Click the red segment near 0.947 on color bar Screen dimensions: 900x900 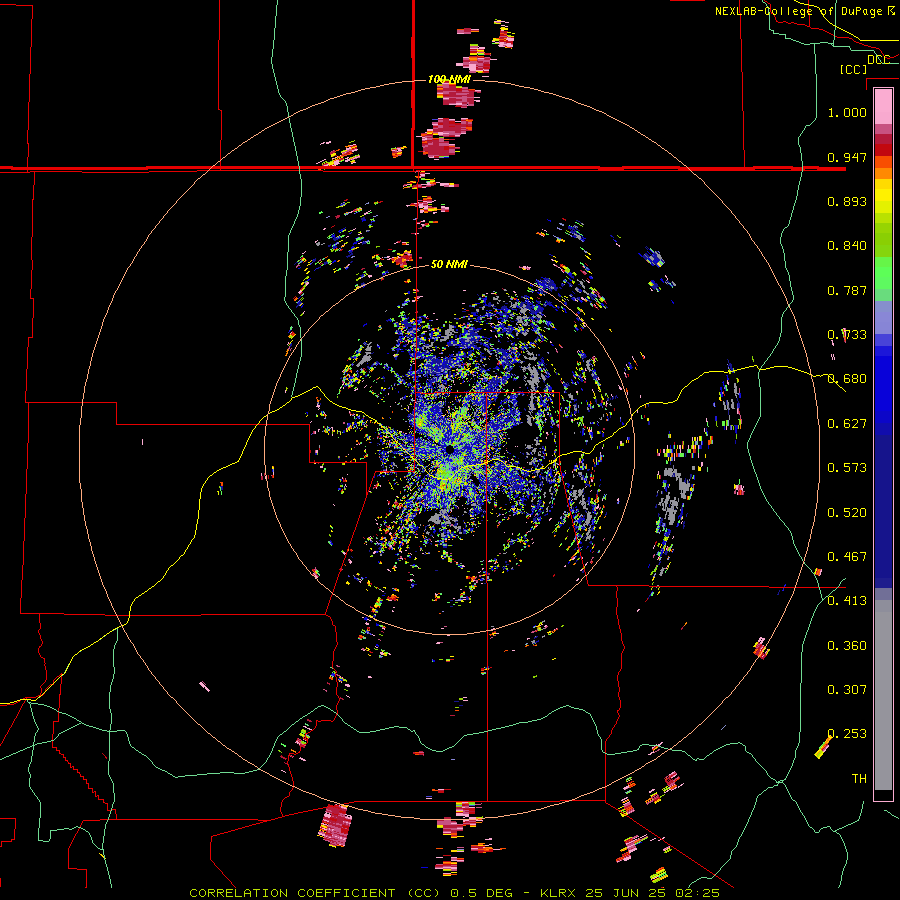click(883, 149)
